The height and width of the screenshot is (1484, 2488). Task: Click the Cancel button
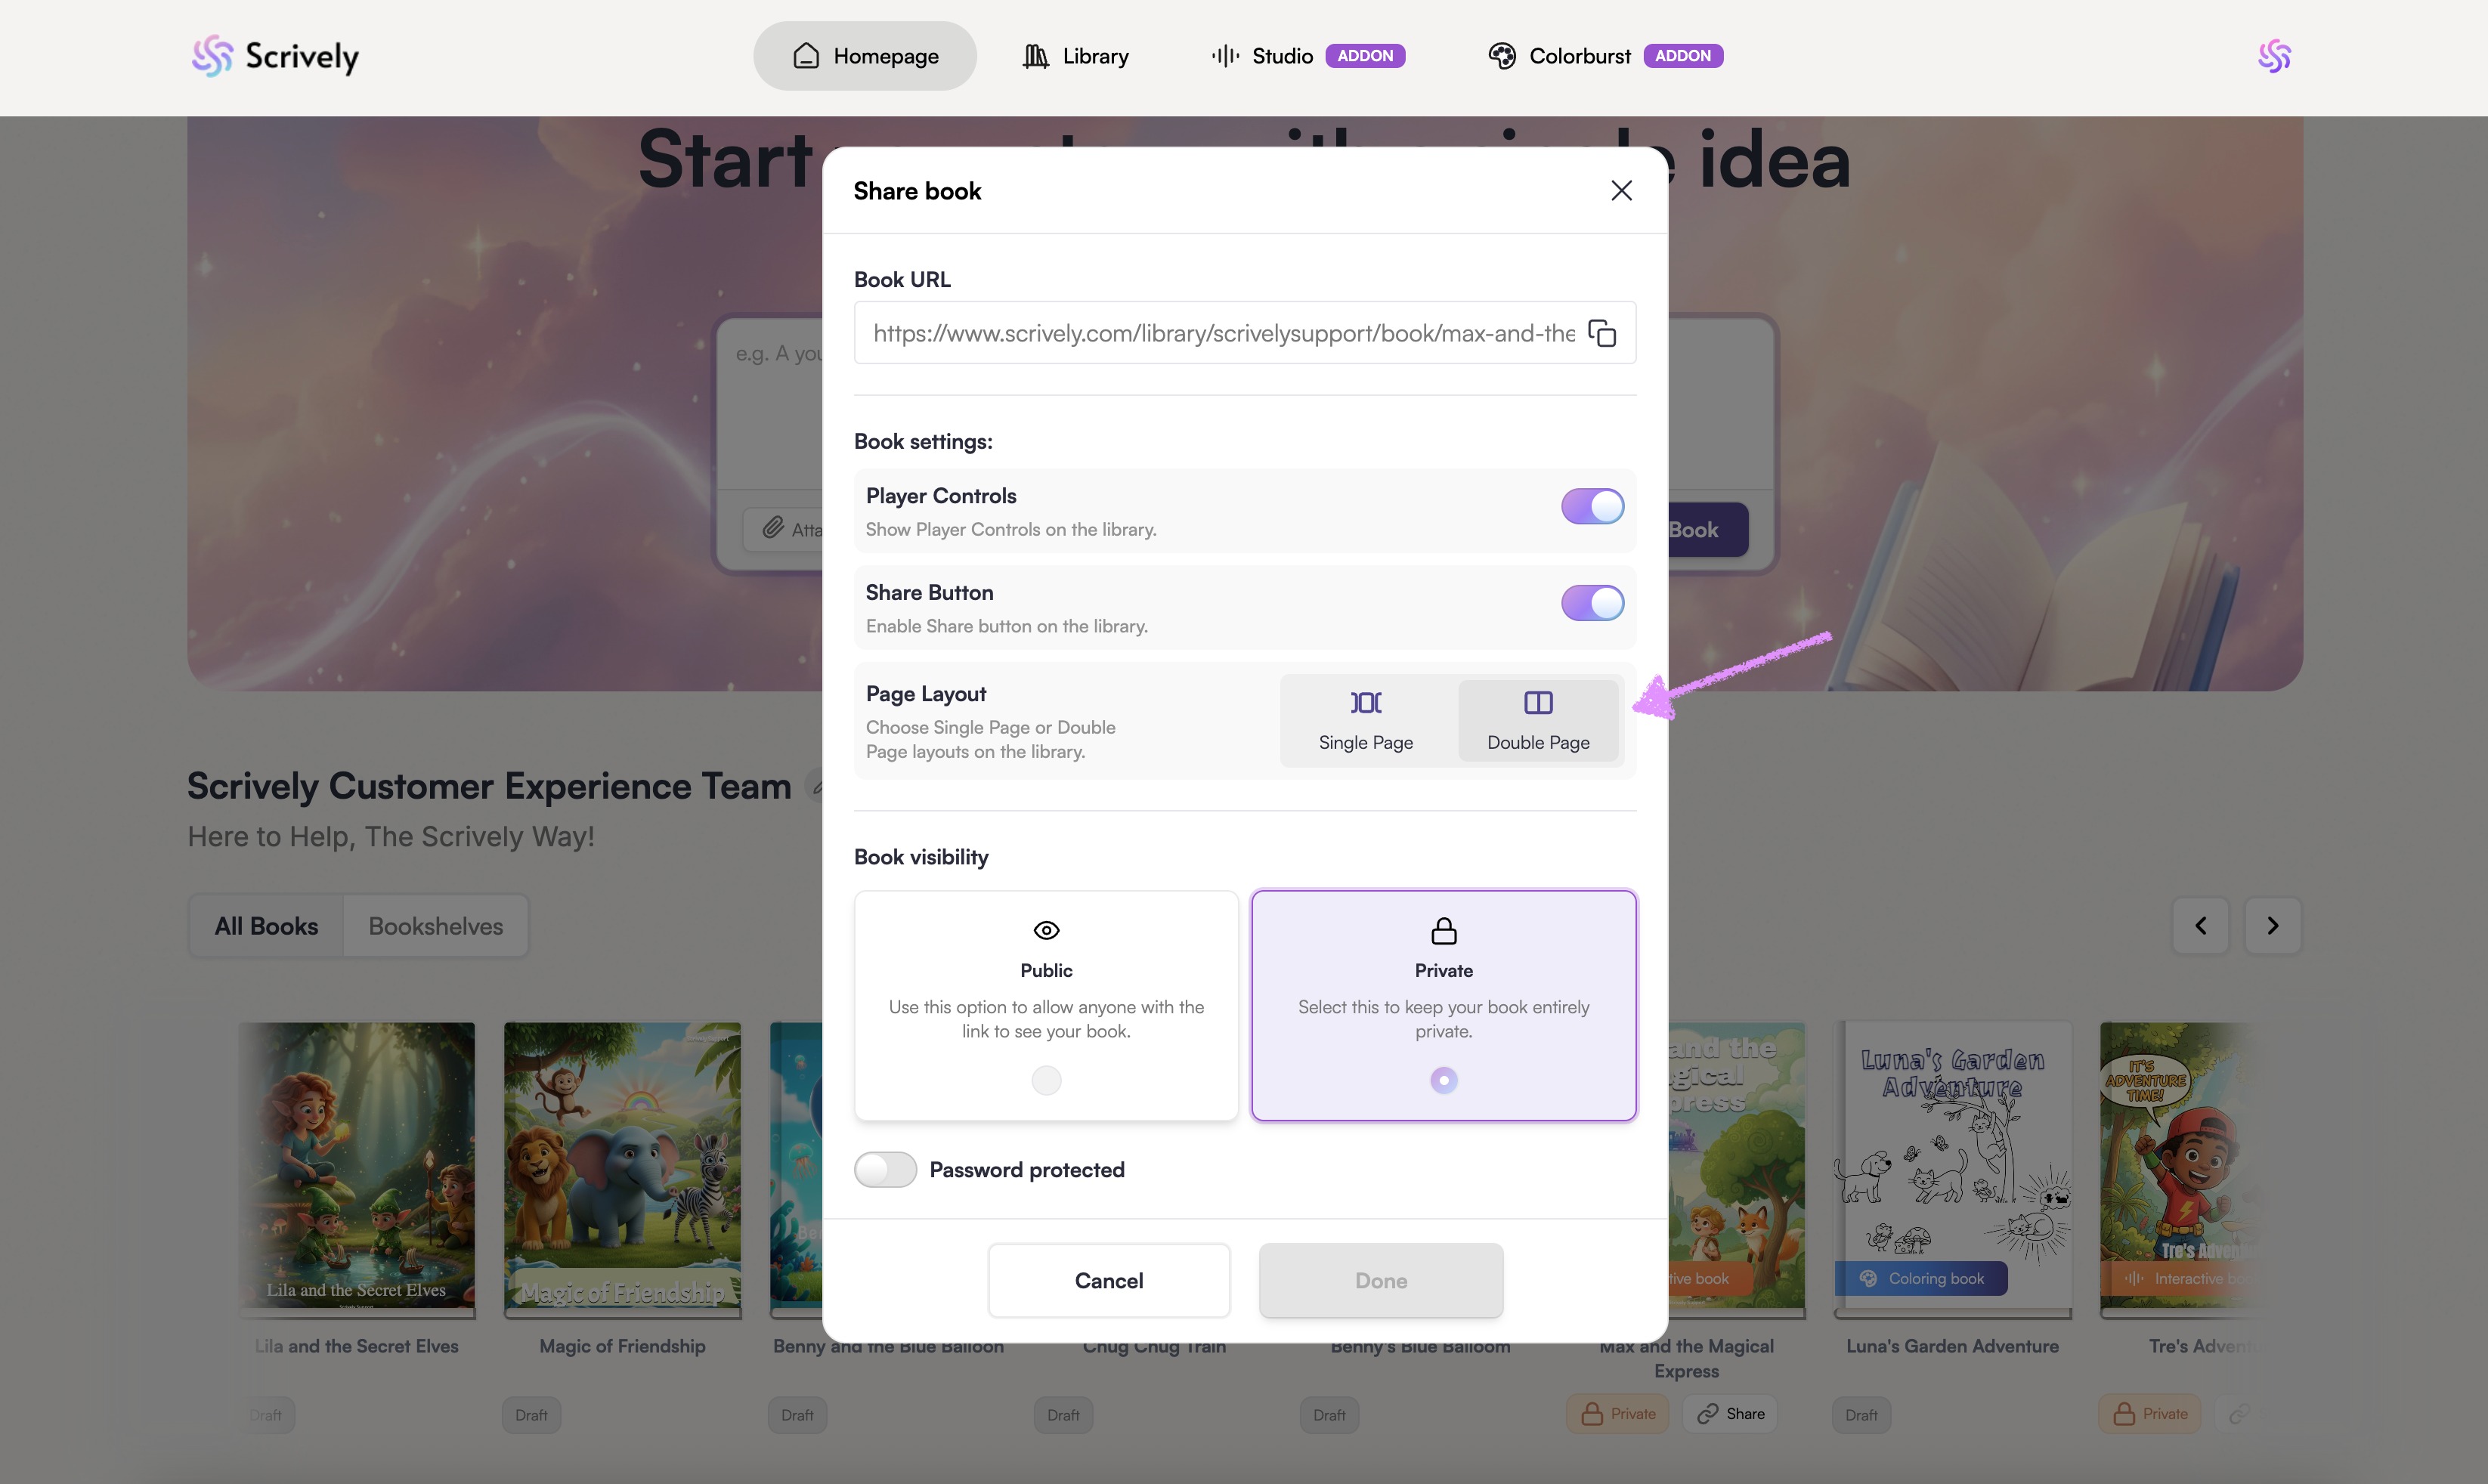(1108, 1281)
